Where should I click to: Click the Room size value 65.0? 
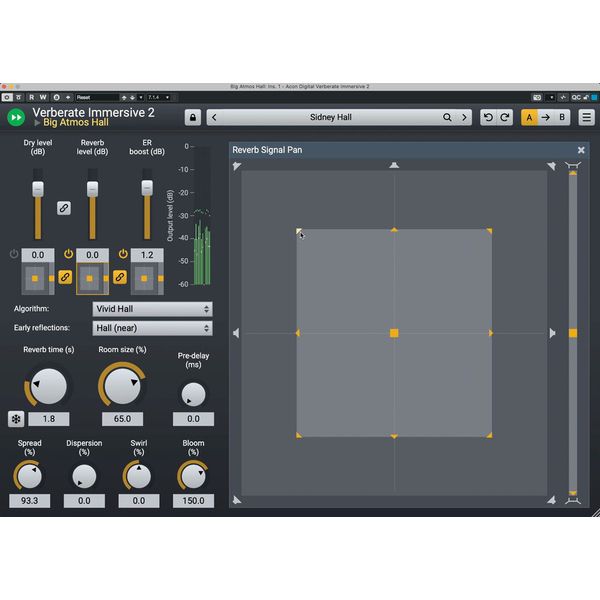pos(122,419)
